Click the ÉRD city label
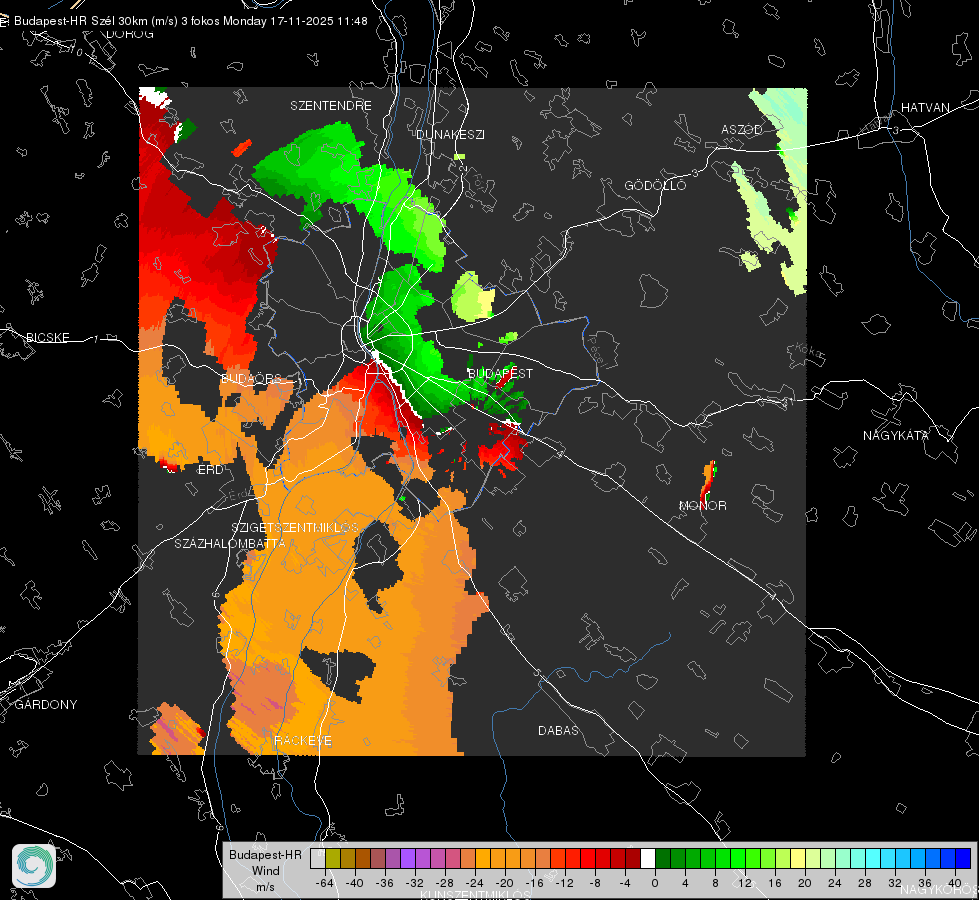Image resolution: width=979 pixels, height=900 pixels. click(210, 470)
